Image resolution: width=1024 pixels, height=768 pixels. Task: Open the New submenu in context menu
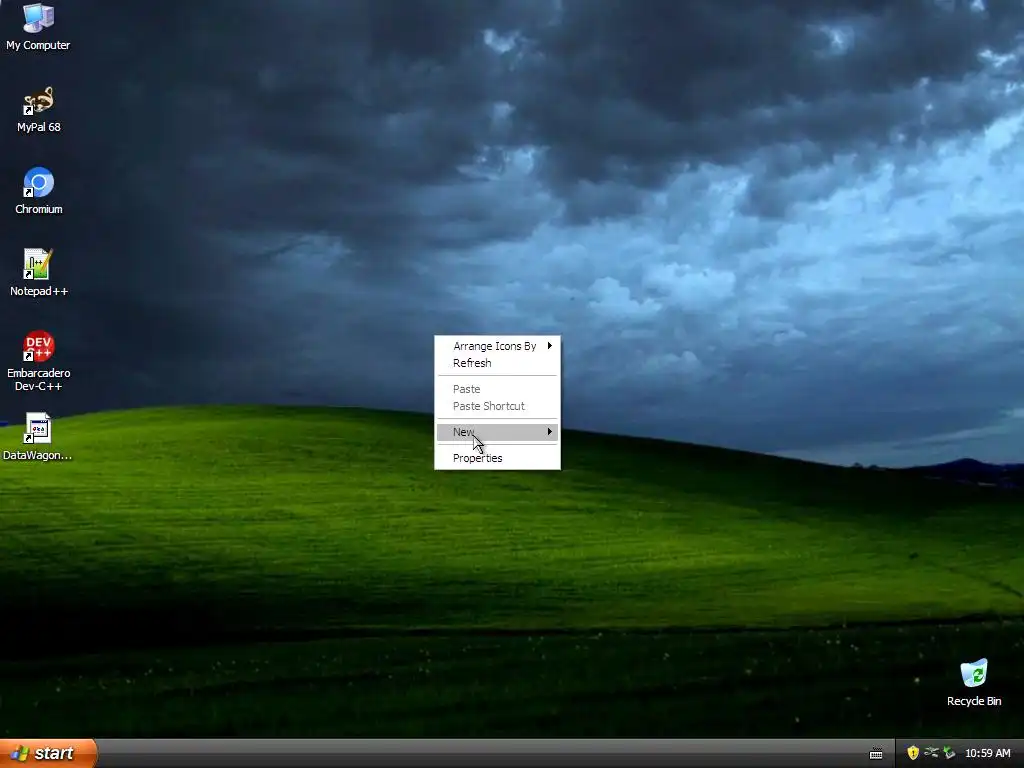pos(497,432)
